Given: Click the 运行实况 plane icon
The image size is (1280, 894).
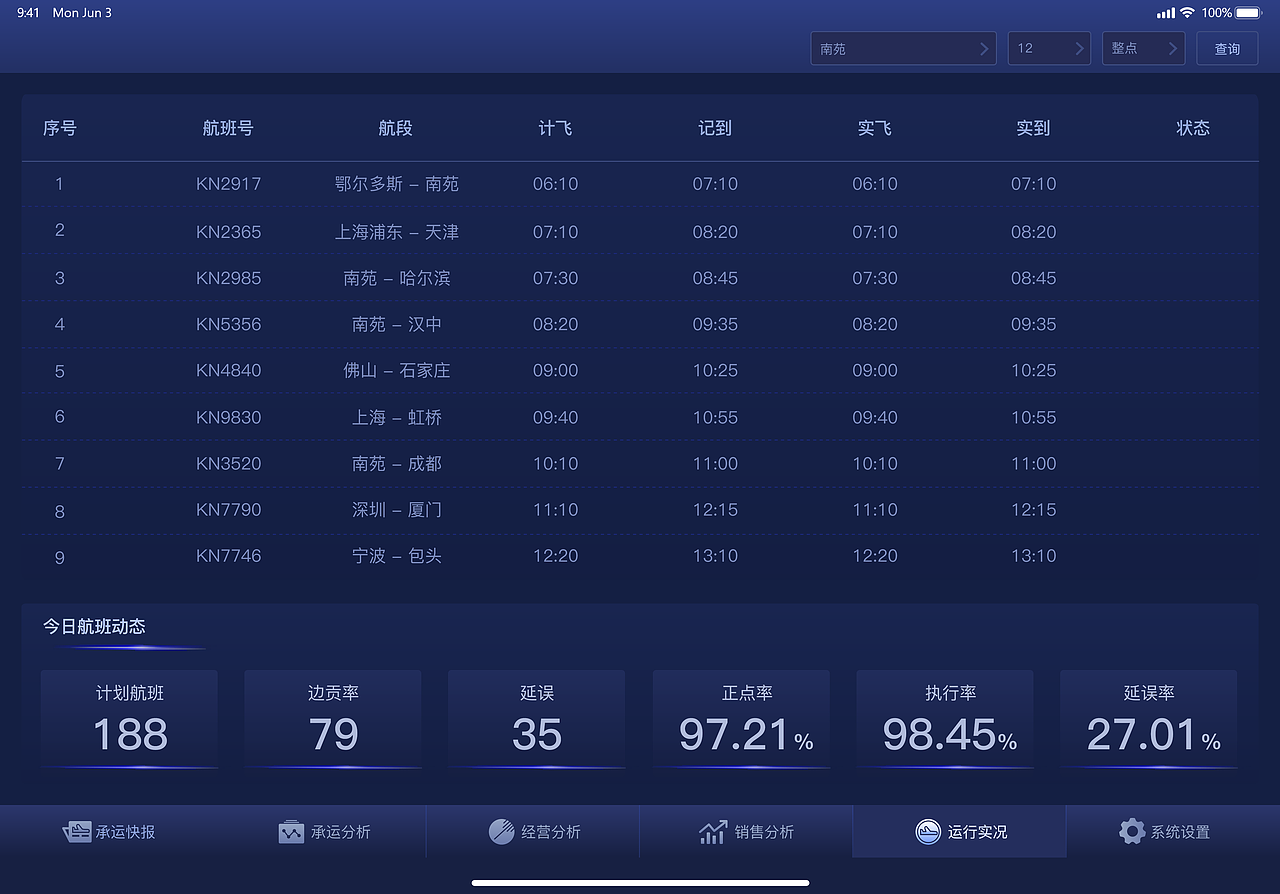Looking at the screenshot, I should (928, 831).
